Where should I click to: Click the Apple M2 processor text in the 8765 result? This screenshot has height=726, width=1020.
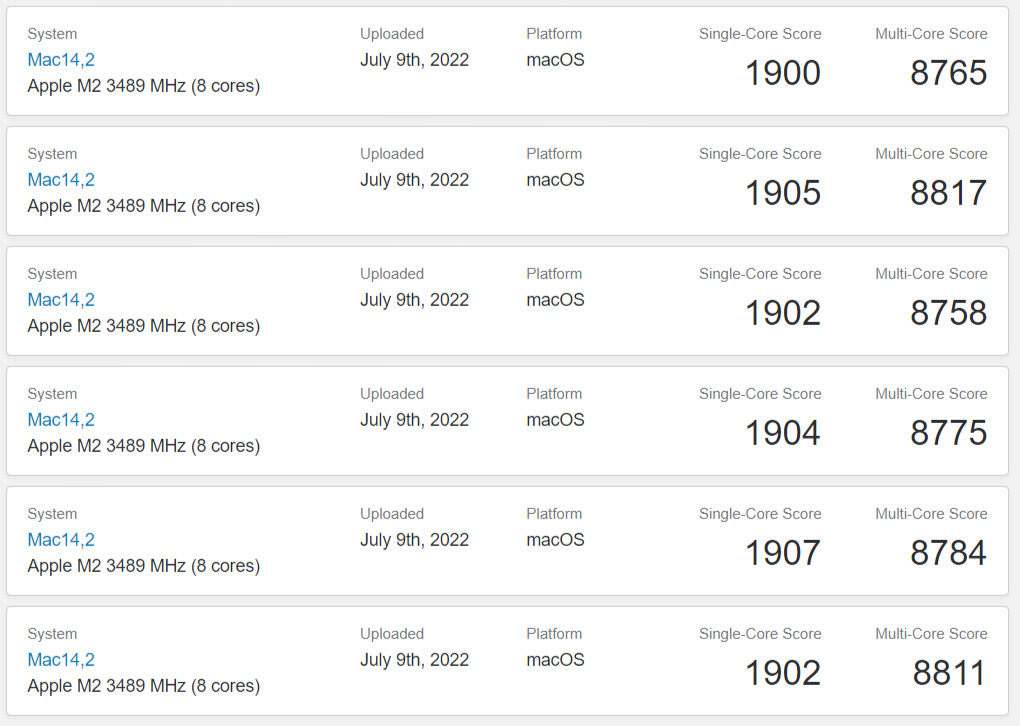coord(143,86)
